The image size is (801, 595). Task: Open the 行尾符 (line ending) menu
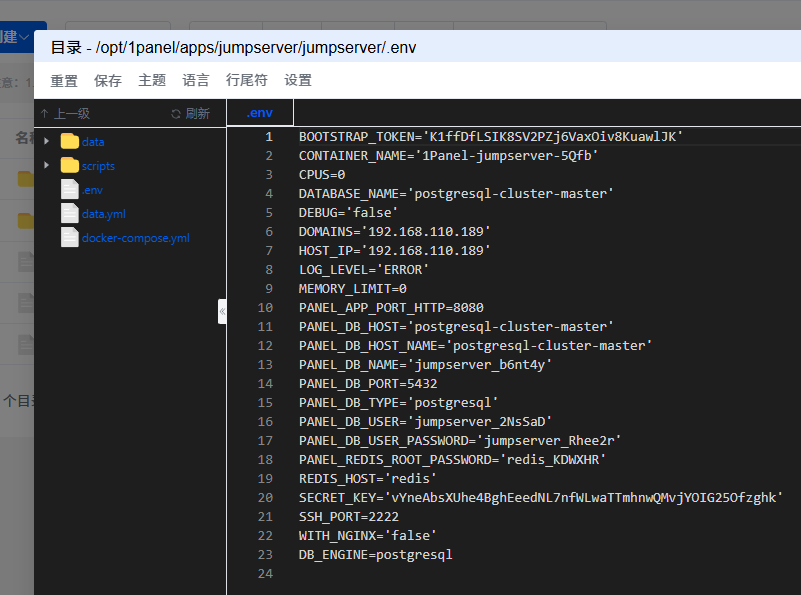point(247,81)
